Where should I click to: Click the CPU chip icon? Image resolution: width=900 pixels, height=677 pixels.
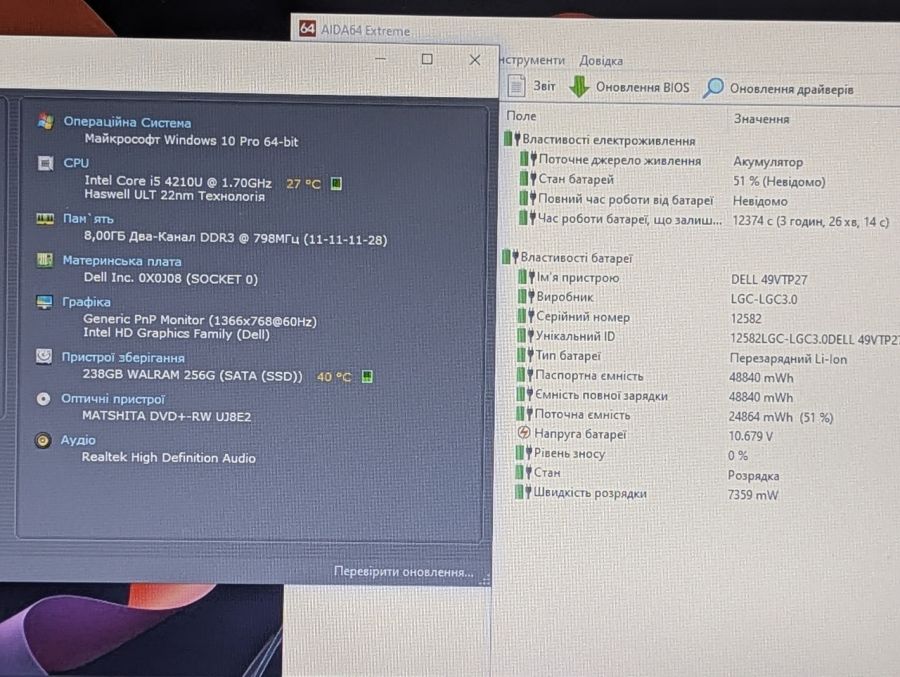[x=45, y=164]
